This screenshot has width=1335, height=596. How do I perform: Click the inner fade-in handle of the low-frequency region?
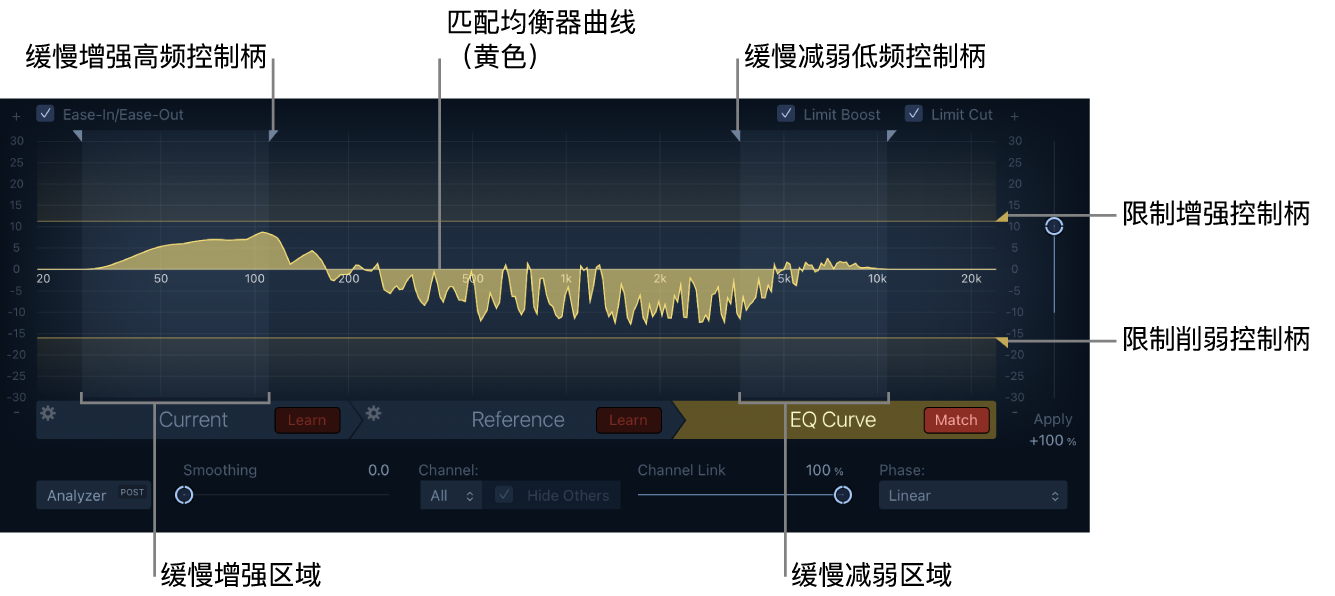tap(273, 135)
